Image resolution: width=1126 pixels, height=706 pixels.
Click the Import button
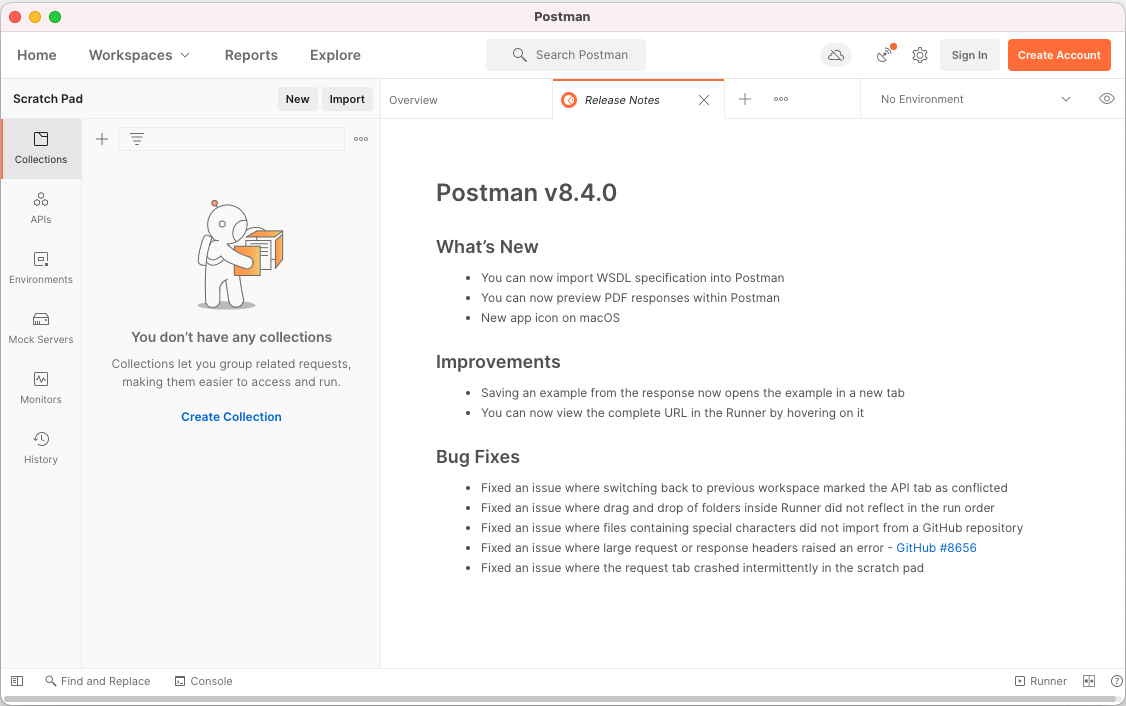pos(347,99)
